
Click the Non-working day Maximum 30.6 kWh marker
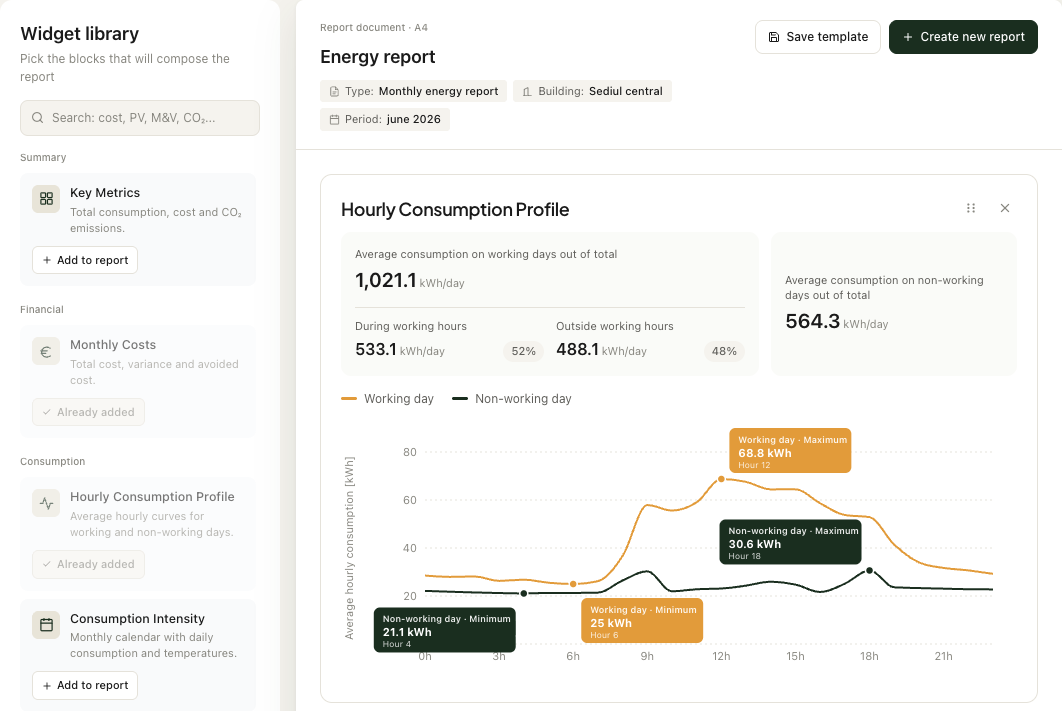click(790, 542)
